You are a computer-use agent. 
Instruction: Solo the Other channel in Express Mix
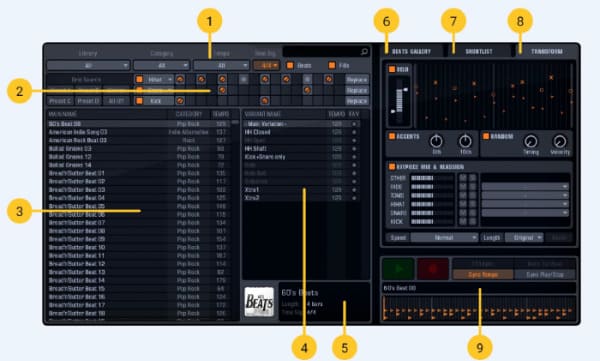(x=473, y=178)
